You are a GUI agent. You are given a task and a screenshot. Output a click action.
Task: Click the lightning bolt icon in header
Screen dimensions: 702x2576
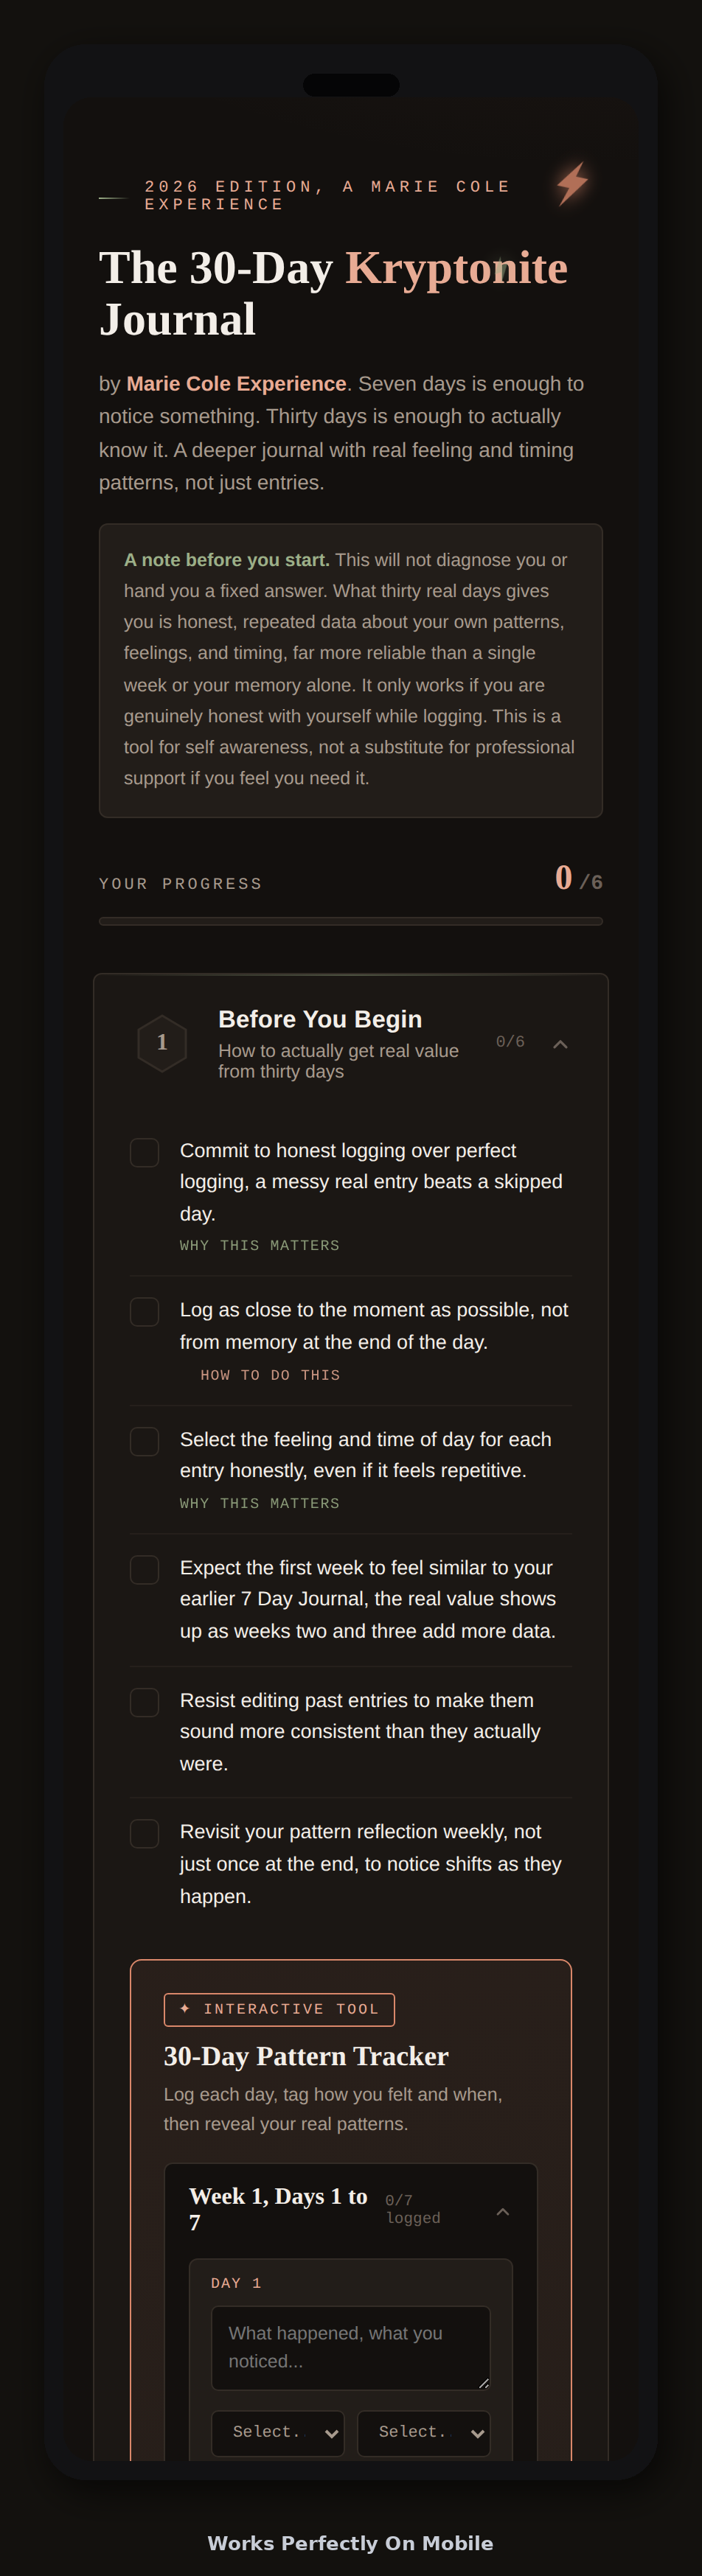pos(572,184)
